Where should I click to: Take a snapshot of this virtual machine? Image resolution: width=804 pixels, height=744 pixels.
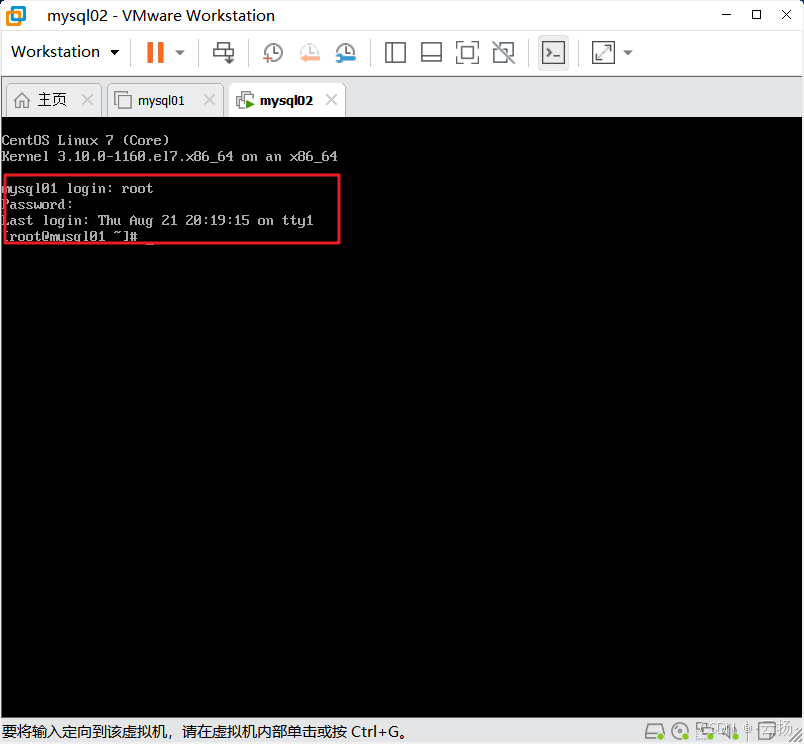point(272,53)
